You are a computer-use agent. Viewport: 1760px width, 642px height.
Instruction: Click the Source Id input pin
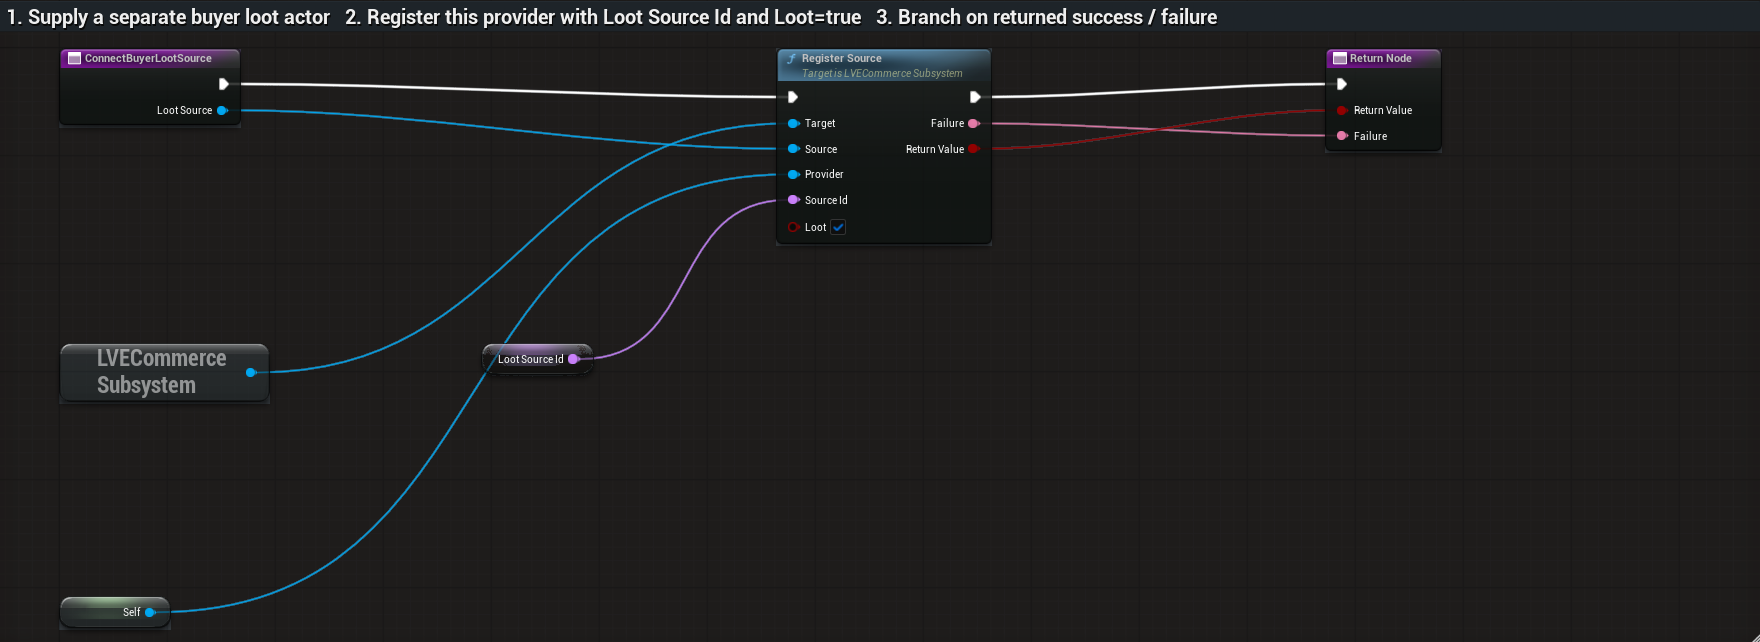click(793, 200)
